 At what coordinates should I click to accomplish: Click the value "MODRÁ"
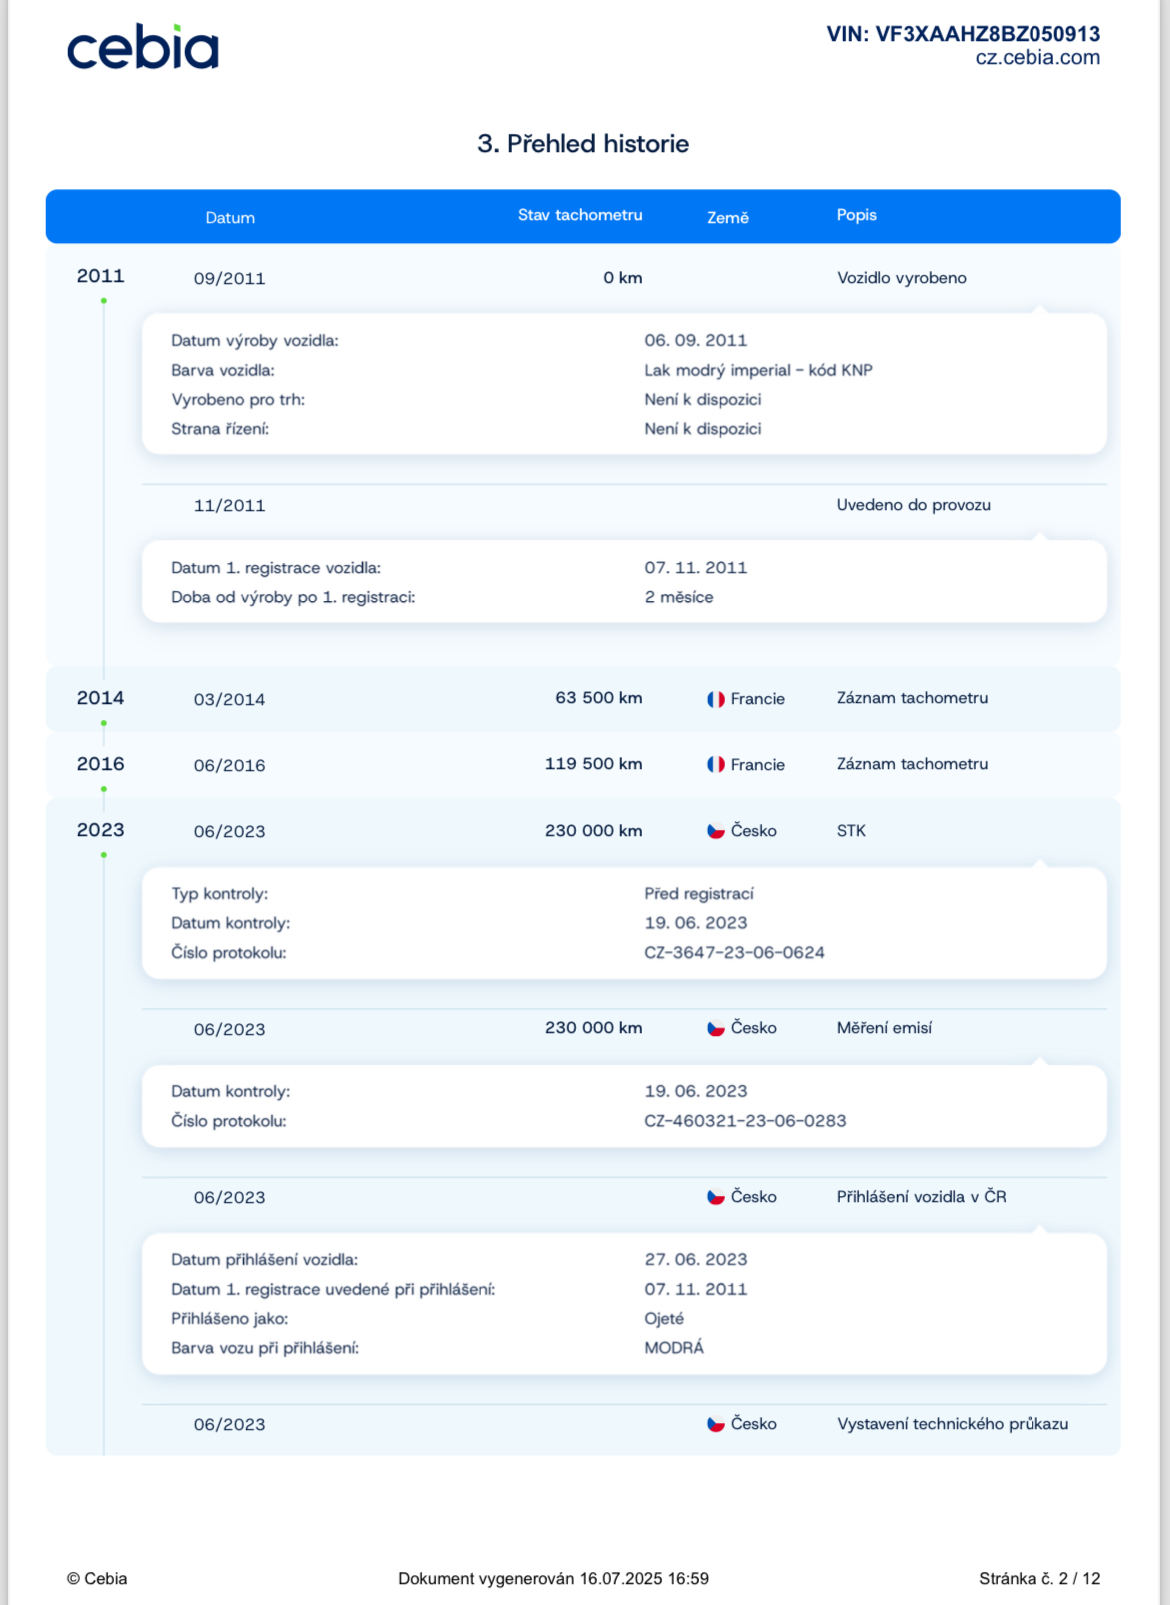[674, 1348]
